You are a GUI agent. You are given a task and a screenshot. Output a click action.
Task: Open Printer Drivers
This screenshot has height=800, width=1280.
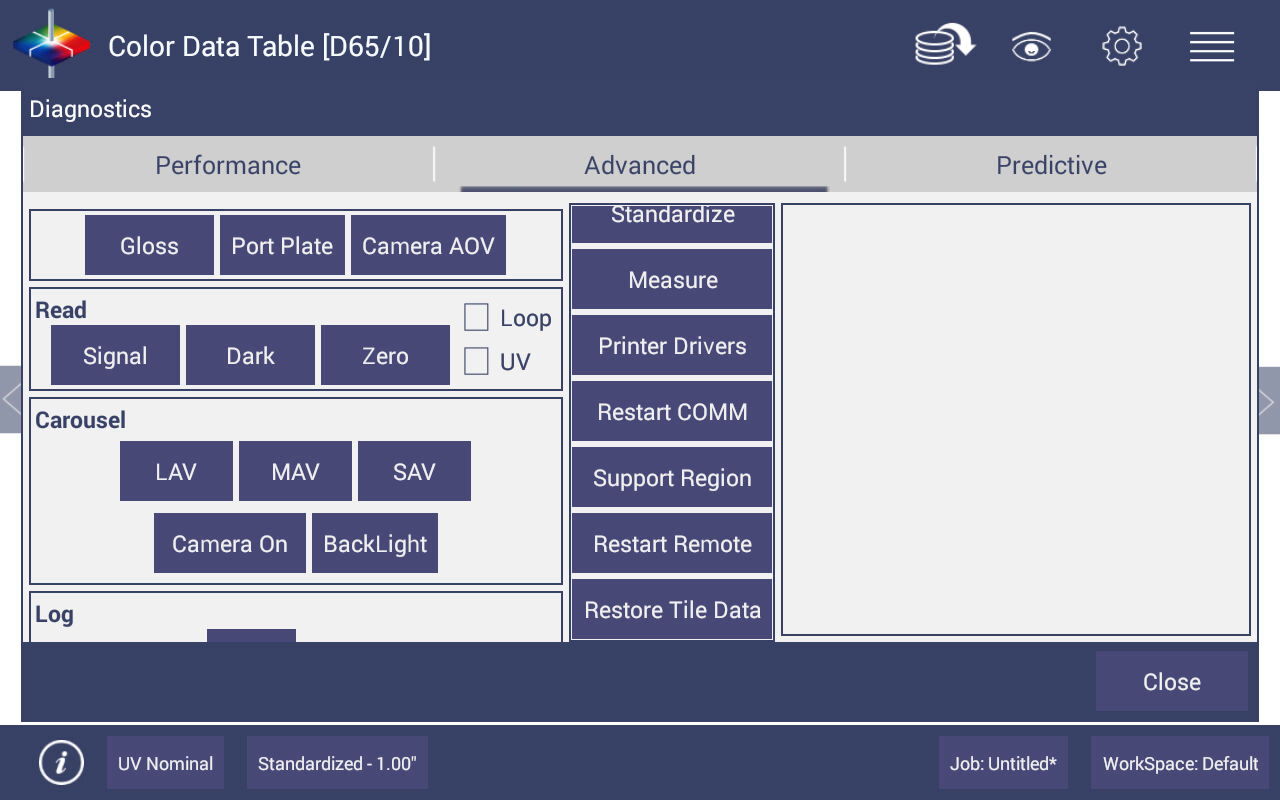click(x=672, y=345)
